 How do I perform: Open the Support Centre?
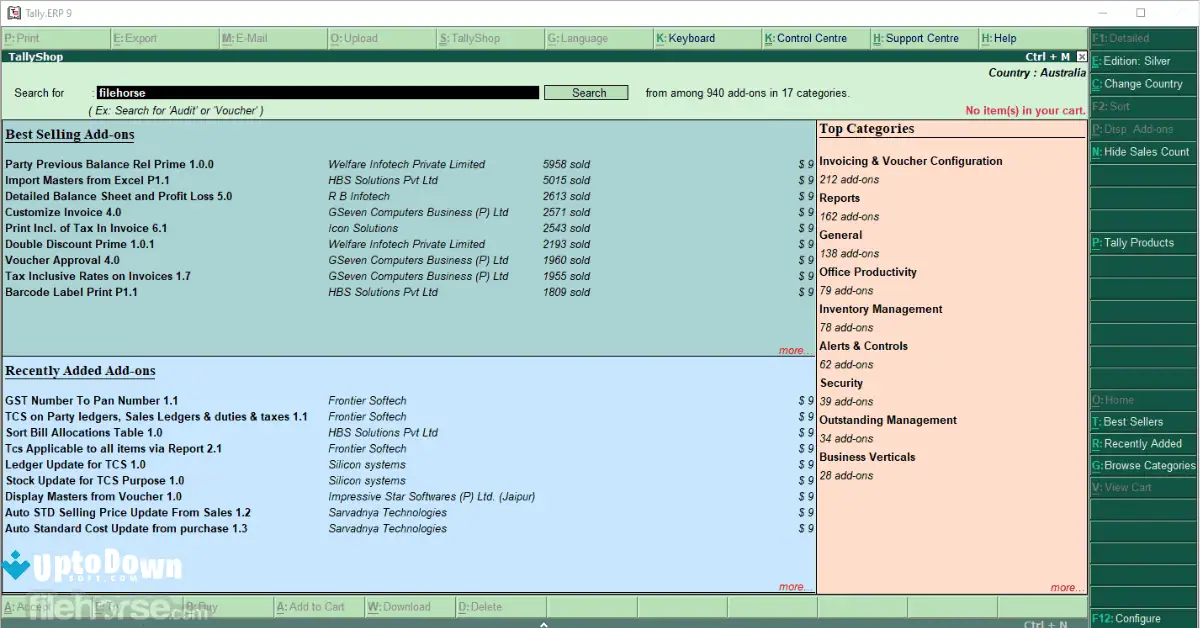pyautogui.click(x=910, y=38)
